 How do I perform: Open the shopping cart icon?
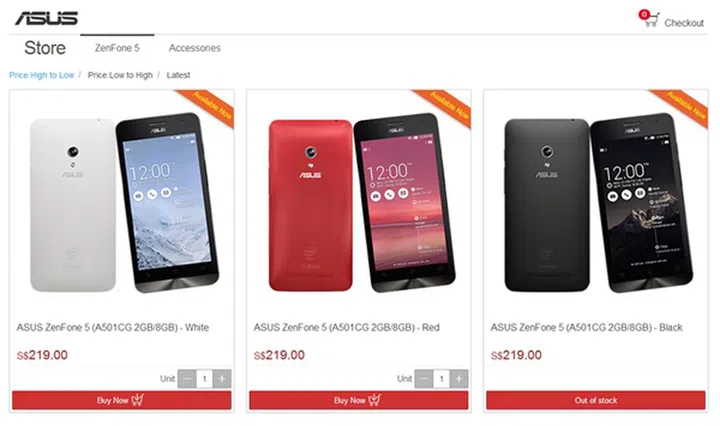650,19
